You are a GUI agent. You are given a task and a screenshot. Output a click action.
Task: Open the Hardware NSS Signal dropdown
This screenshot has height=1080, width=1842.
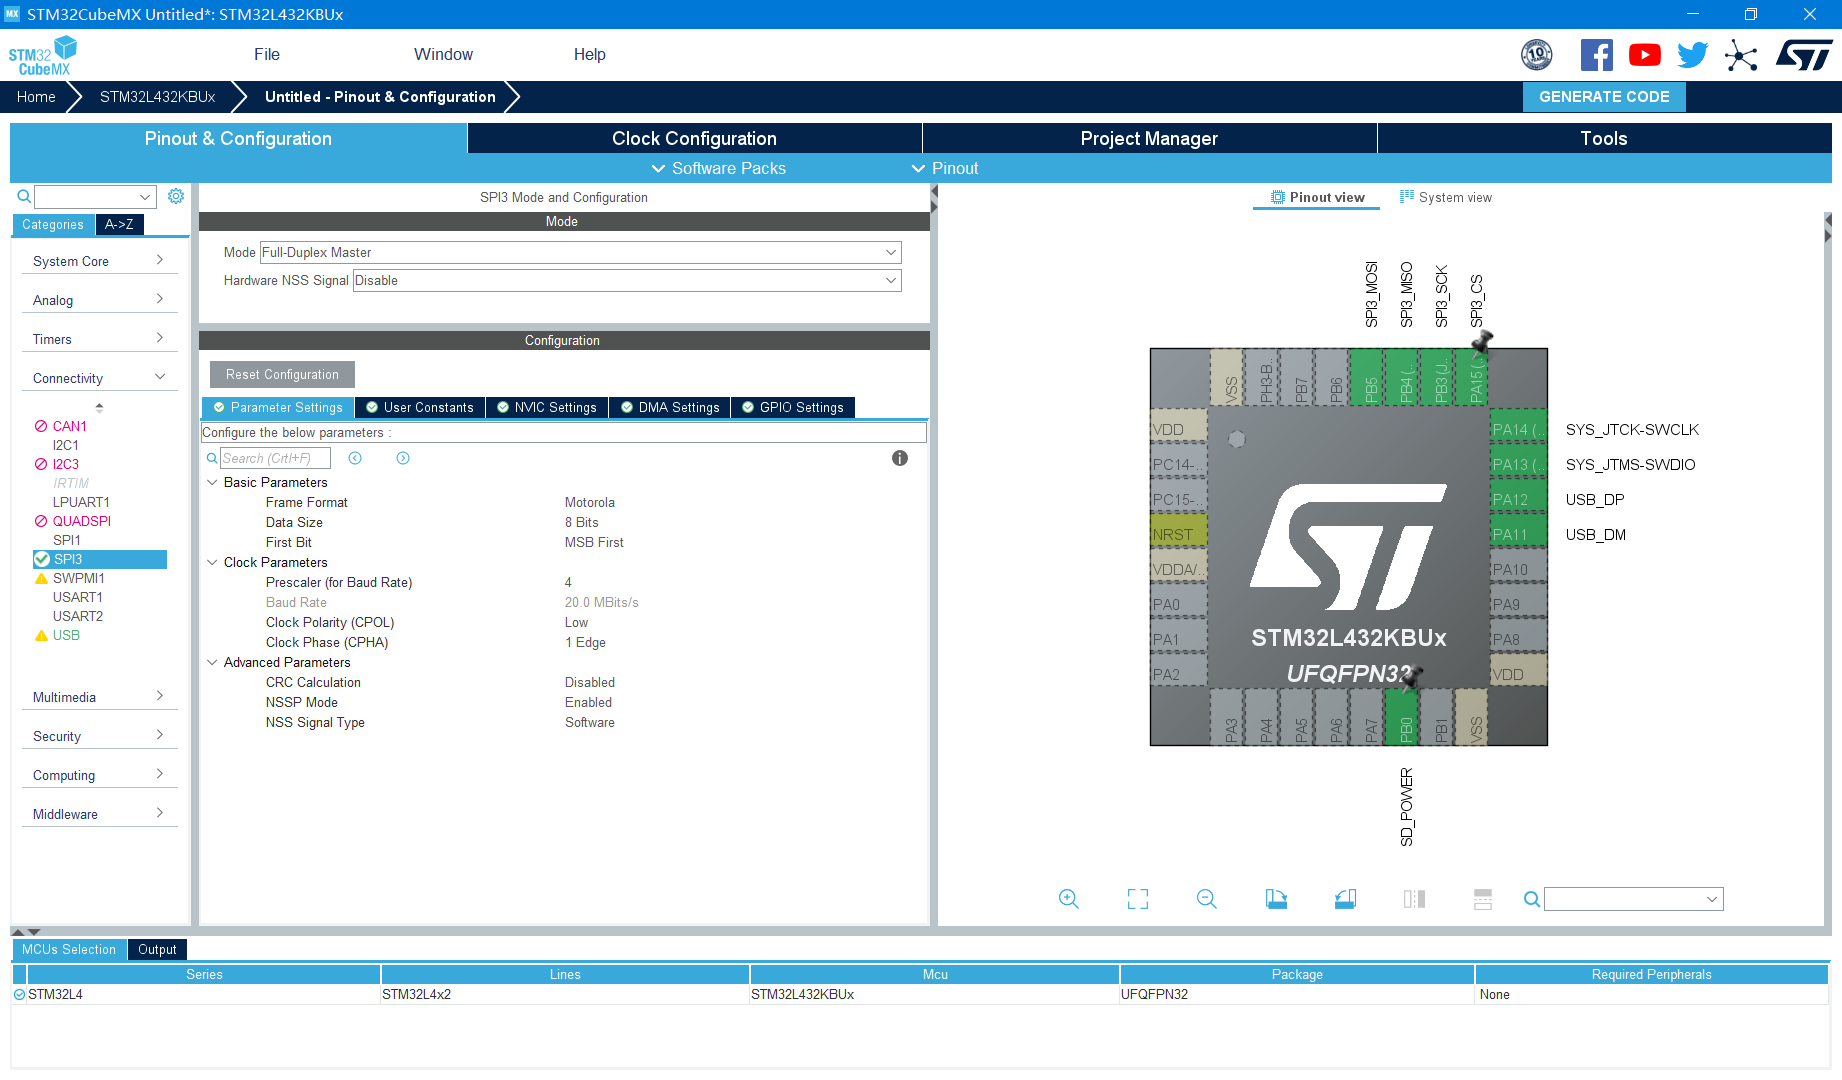coord(888,280)
